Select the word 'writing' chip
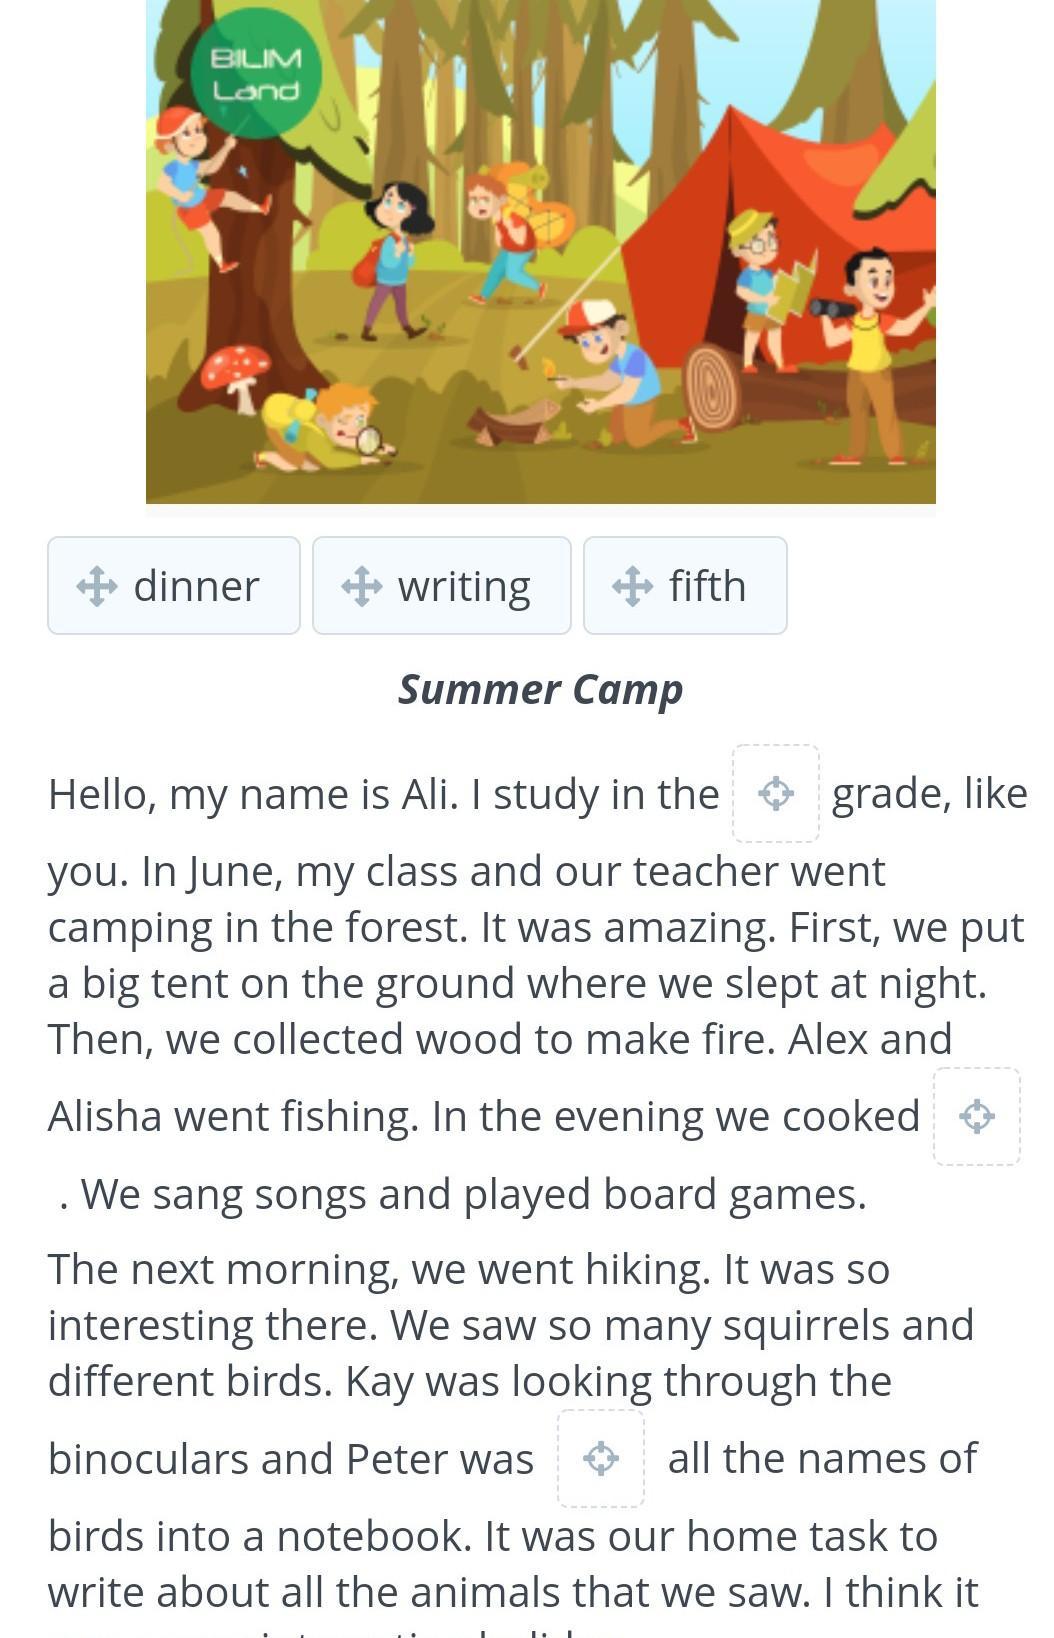1054x1638 pixels. pos(442,586)
